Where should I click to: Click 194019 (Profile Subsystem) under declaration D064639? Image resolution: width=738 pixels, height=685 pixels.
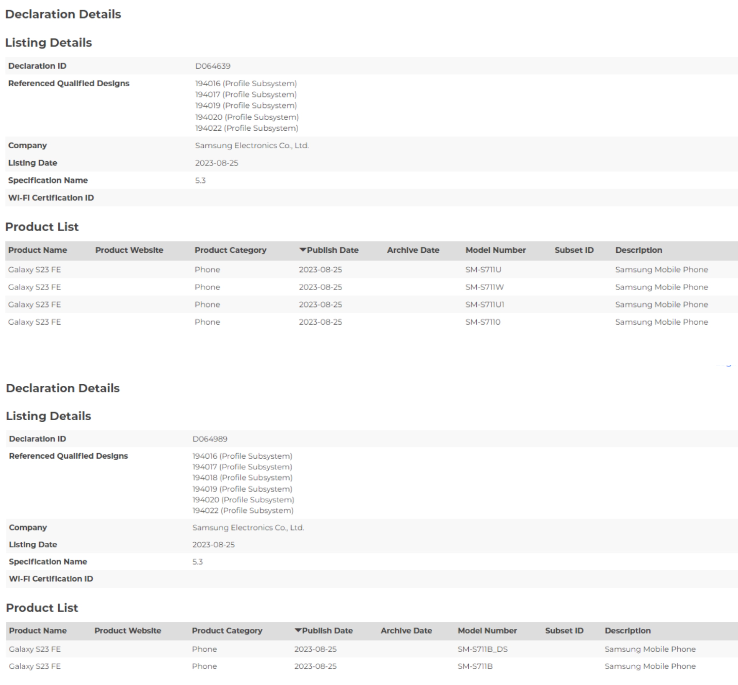[x=246, y=105]
